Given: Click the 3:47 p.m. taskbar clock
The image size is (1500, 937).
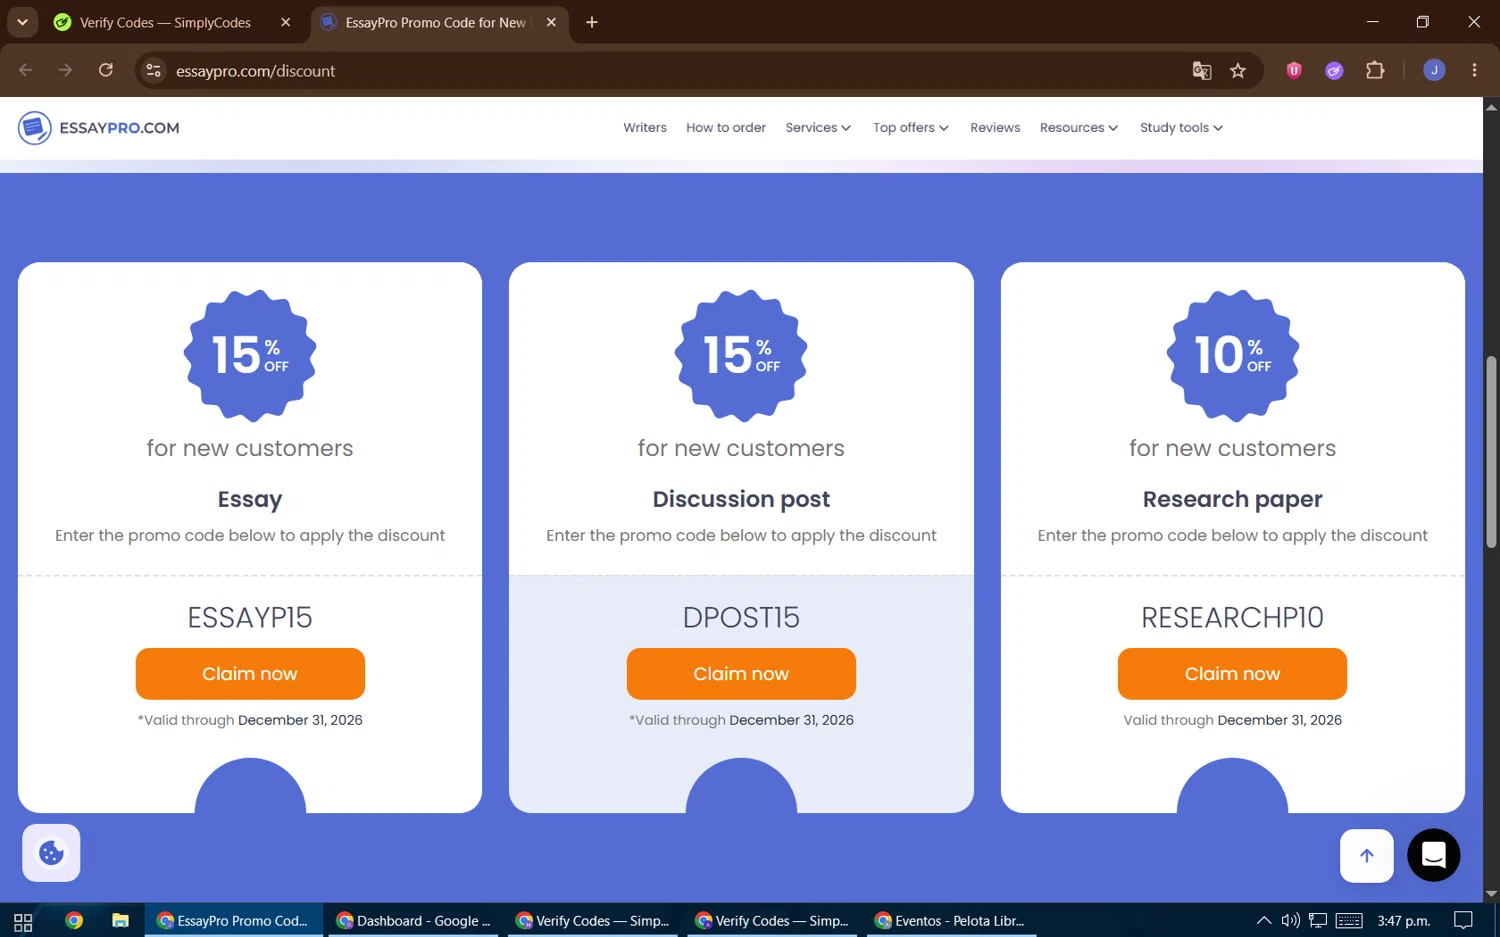Looking at the screenshot, I should tap(1403, 921).
